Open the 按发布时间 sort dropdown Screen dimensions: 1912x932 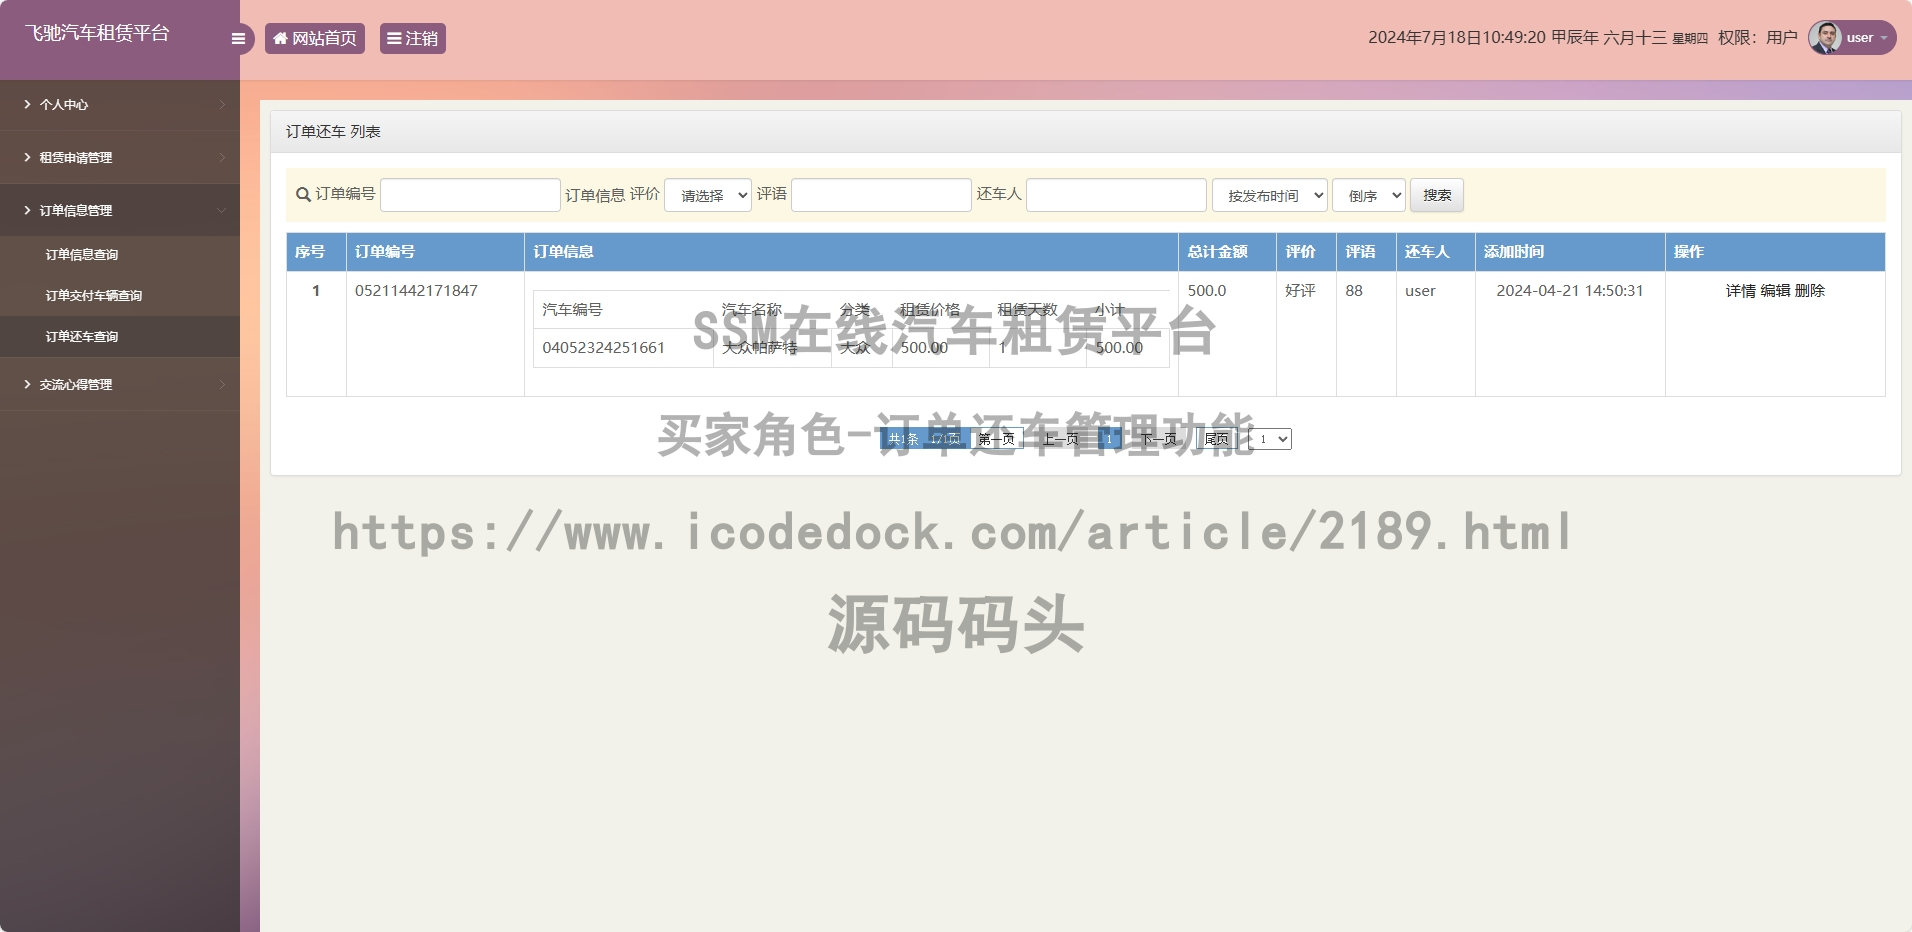point(1270,195)
